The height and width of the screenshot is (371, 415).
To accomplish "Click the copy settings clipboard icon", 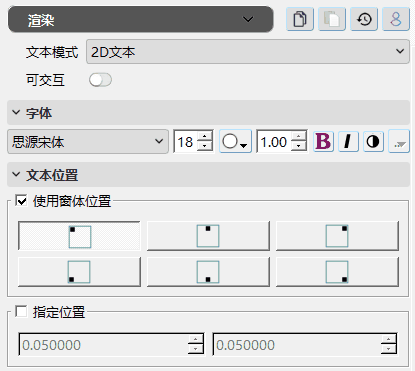I will [x=300, y=19].
